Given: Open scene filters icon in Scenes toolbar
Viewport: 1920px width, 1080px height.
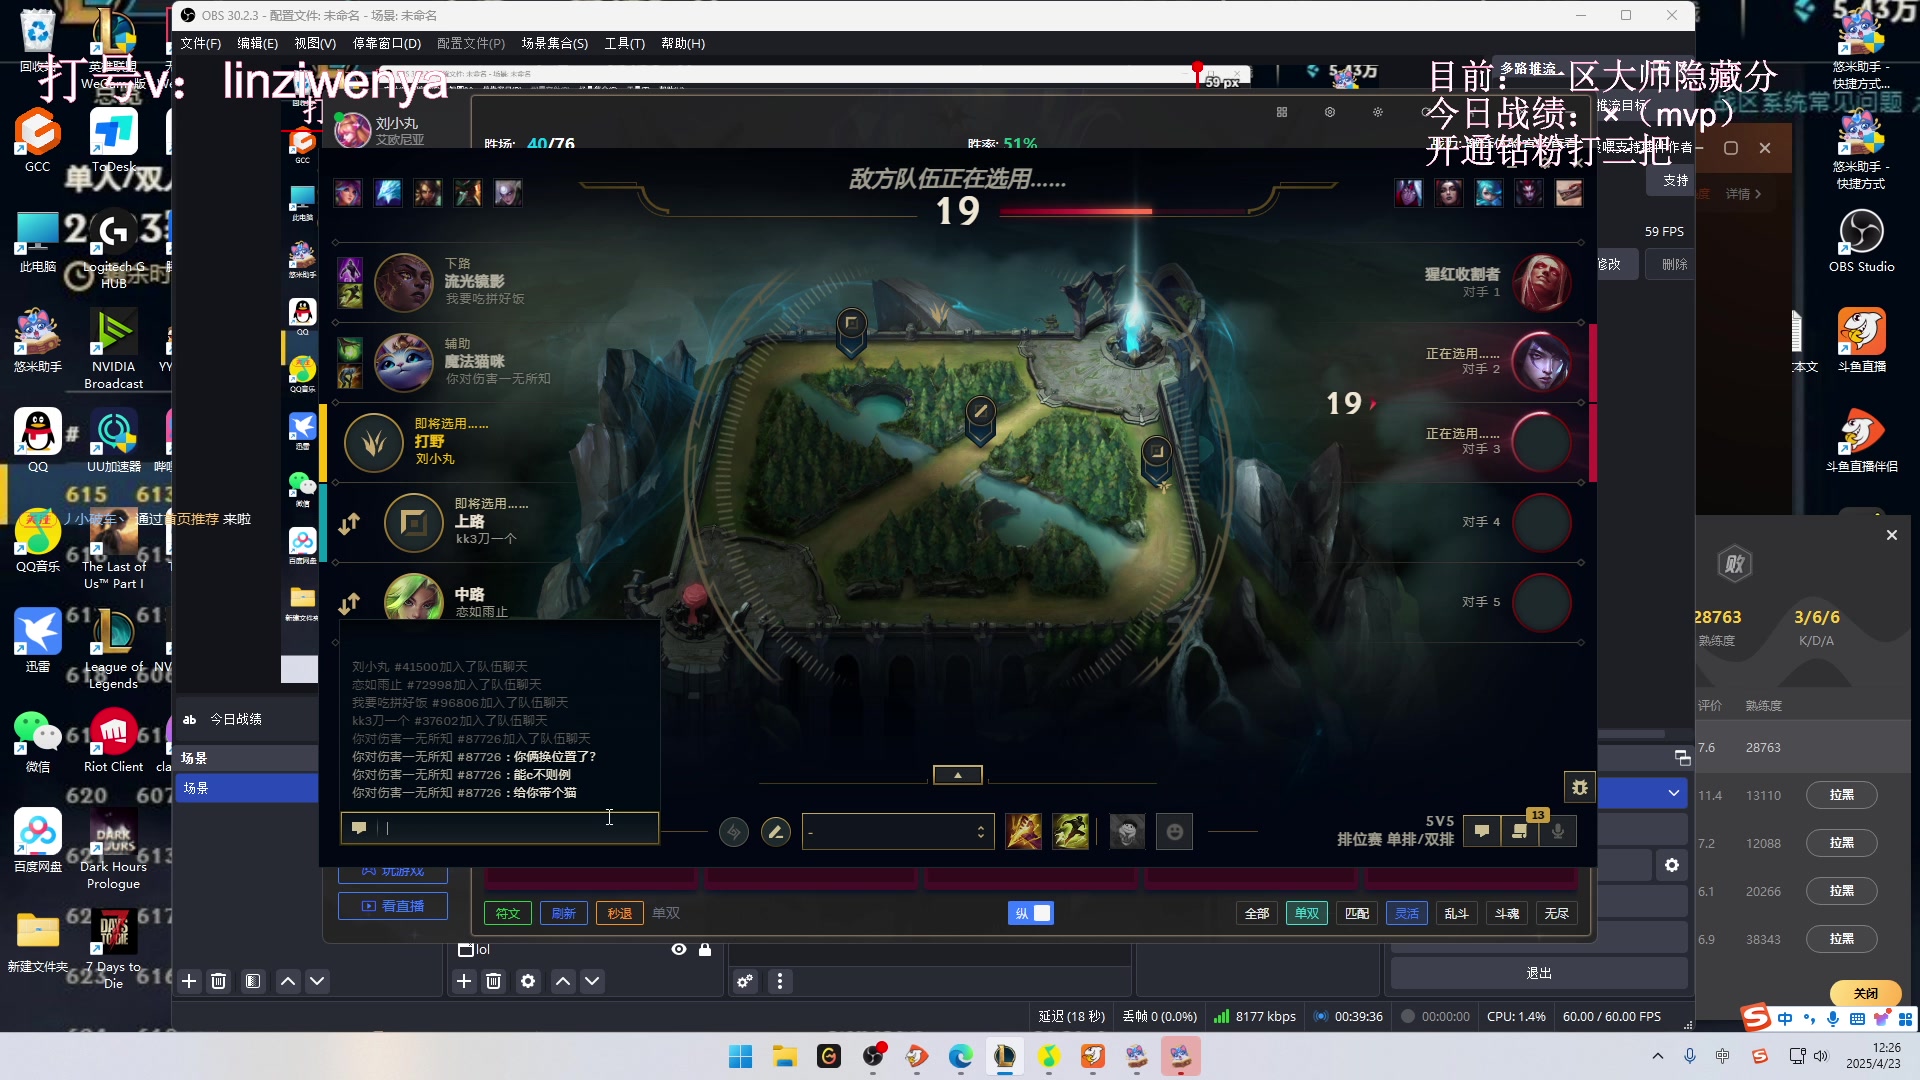Looking at the screenshot, I should [253, 981].
